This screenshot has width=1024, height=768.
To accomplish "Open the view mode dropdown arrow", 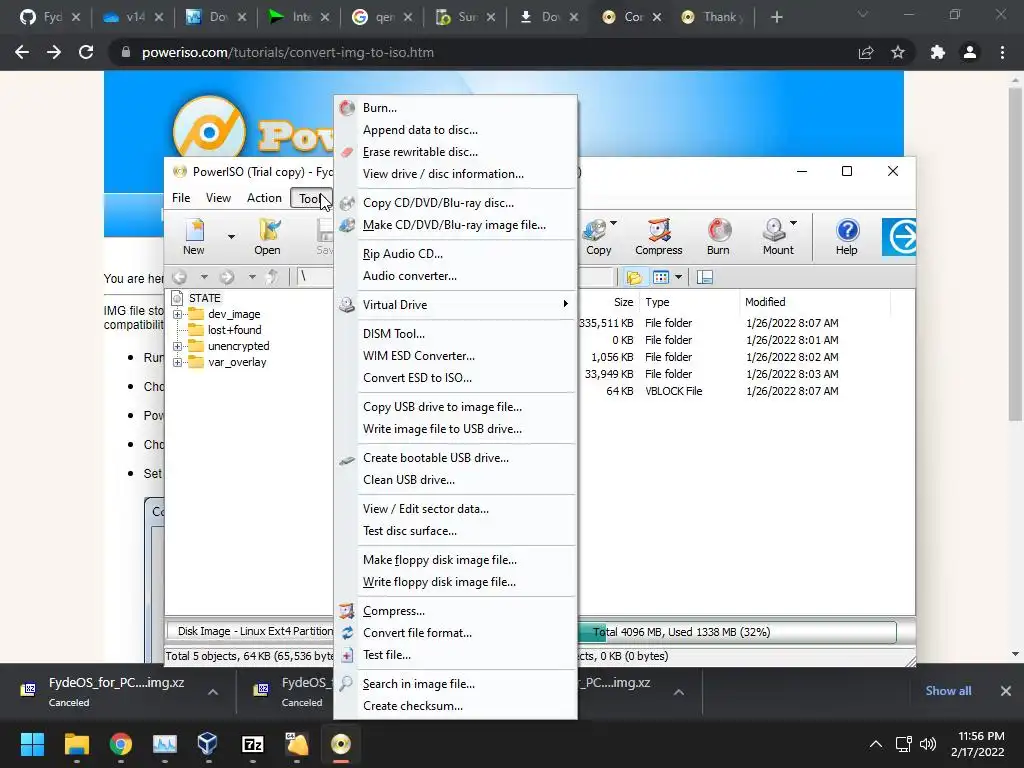I will point(679,278).
